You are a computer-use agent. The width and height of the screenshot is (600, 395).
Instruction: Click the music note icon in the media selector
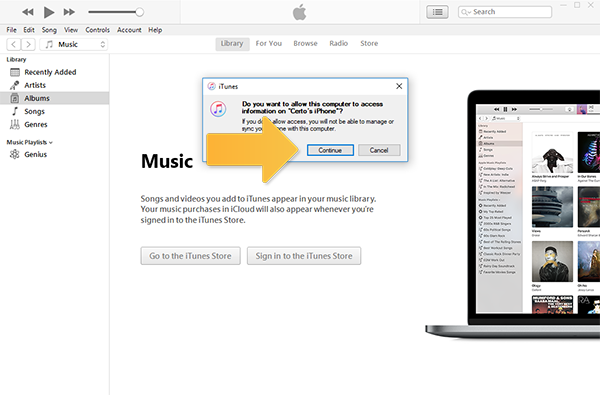pyautogui.click(x=49, y=44)
